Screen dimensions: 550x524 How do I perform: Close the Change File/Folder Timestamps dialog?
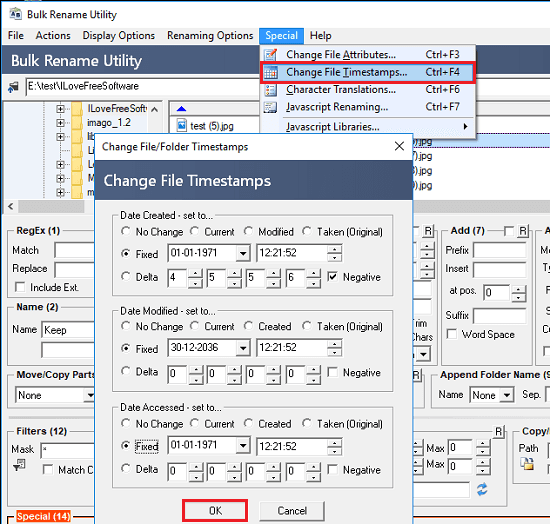click(x=399, y=146)
